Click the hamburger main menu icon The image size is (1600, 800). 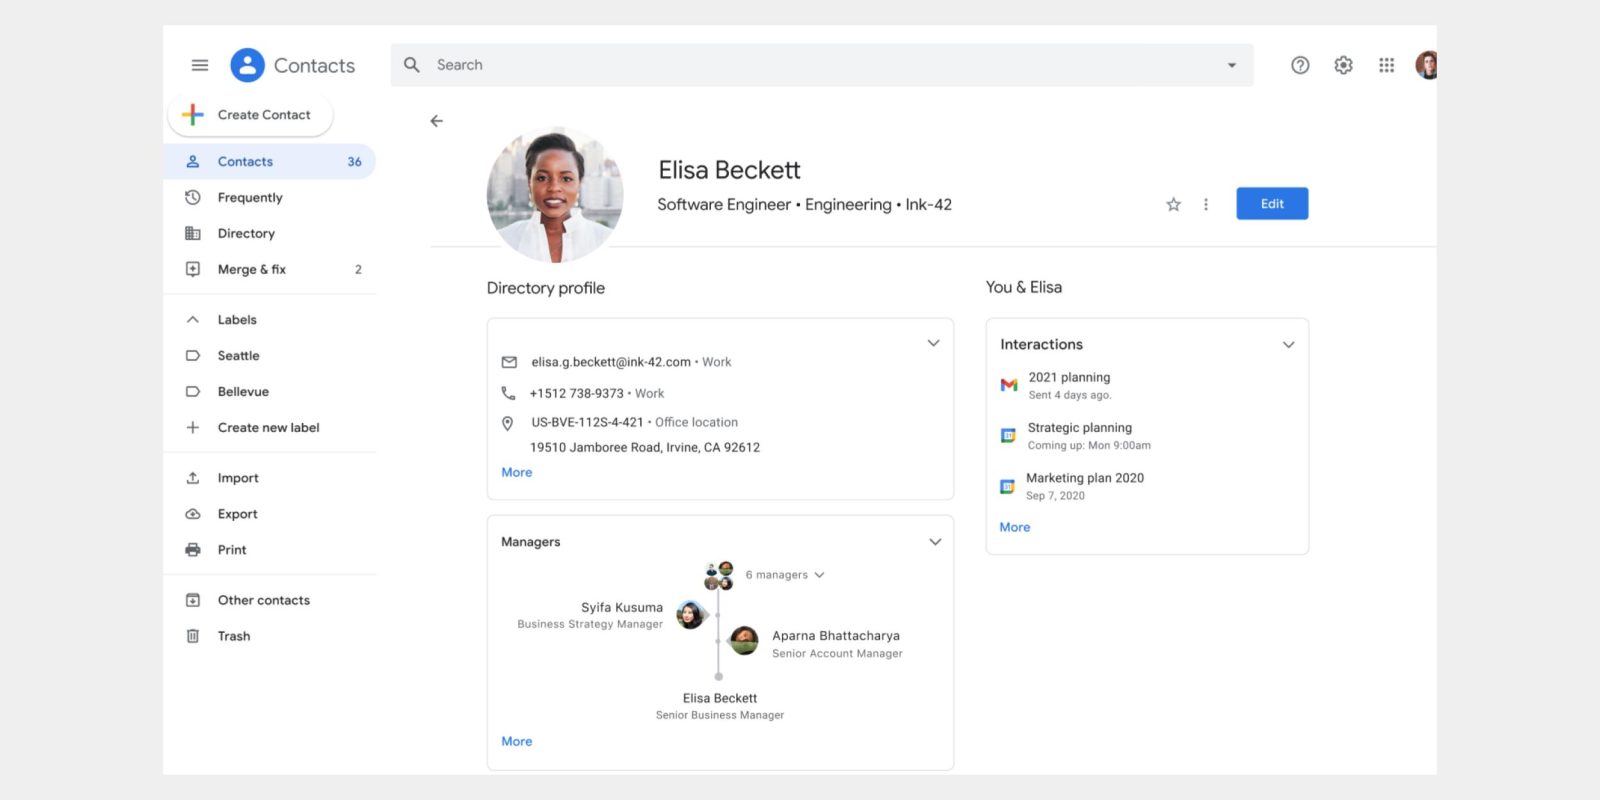200,65
